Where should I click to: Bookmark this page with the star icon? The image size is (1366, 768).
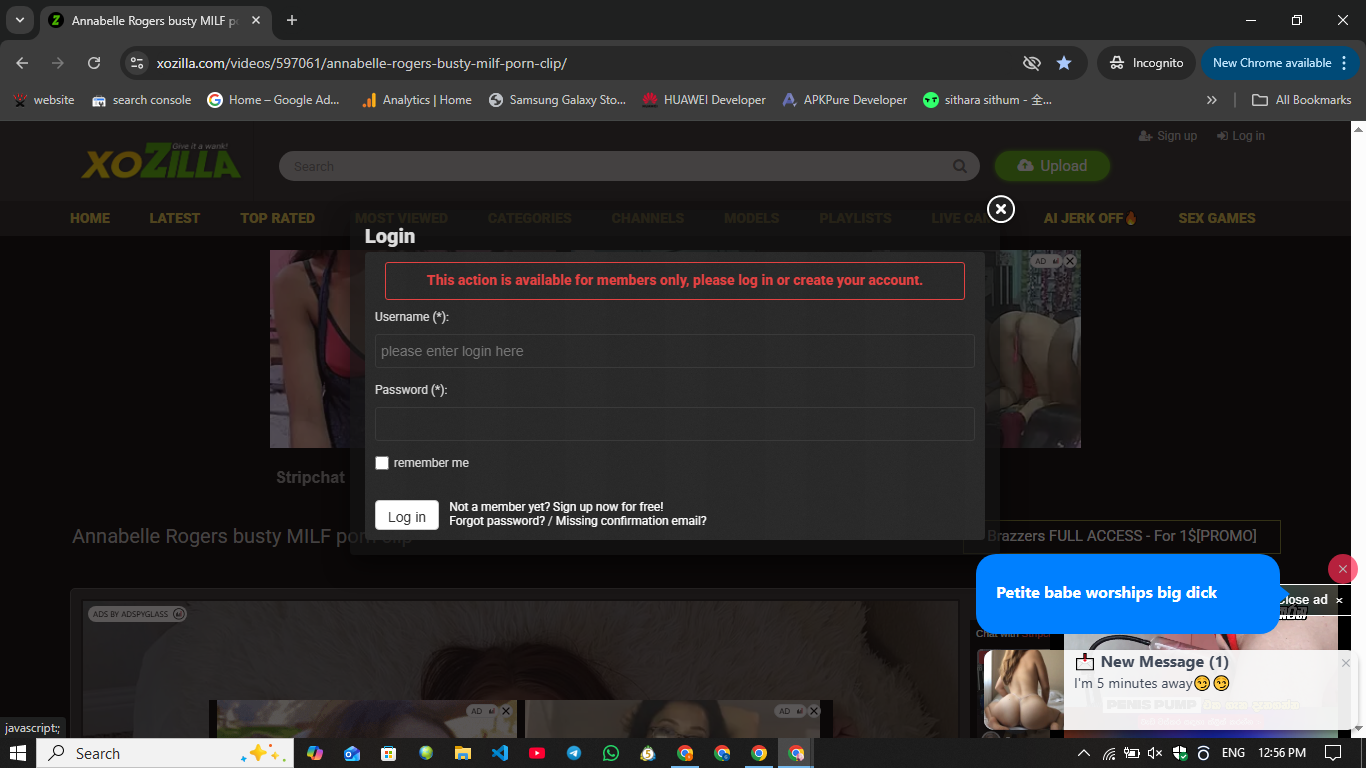[1064, 63]
